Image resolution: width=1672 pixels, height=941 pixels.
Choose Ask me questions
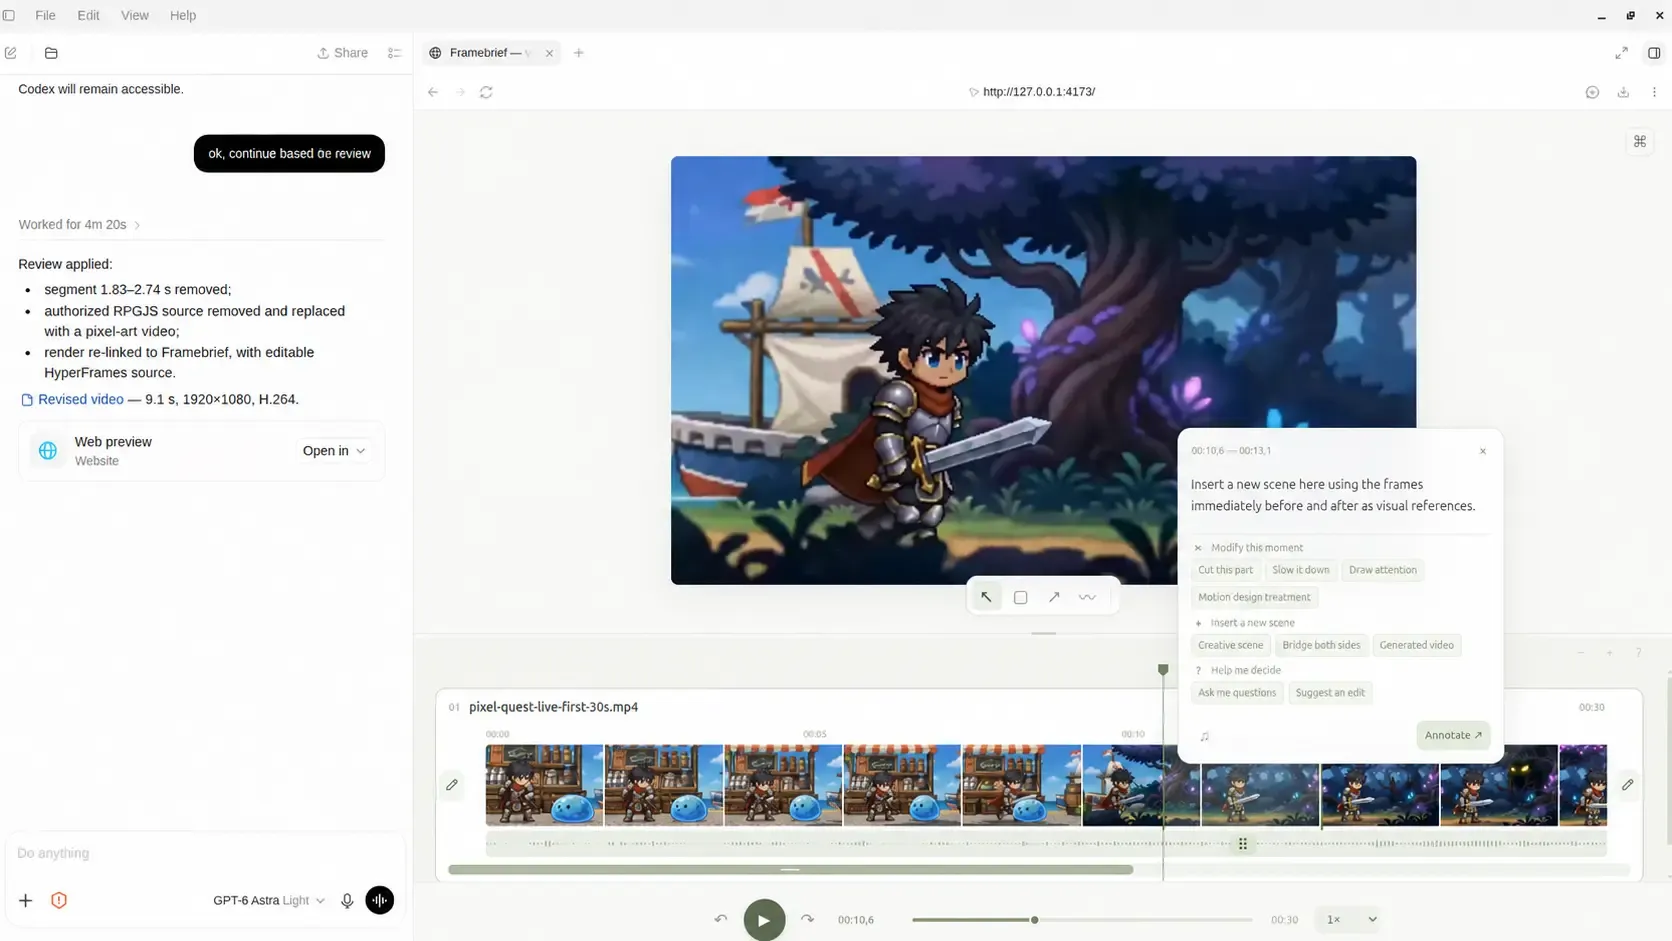pyautogui.click(x=1237, y=693)
